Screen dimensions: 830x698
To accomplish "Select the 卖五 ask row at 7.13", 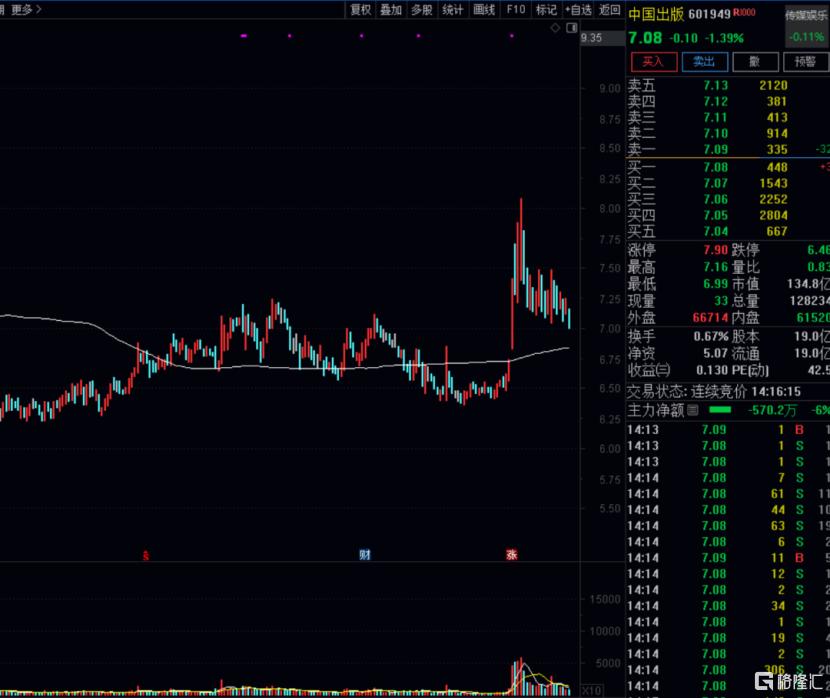I will tap(727, 85).
